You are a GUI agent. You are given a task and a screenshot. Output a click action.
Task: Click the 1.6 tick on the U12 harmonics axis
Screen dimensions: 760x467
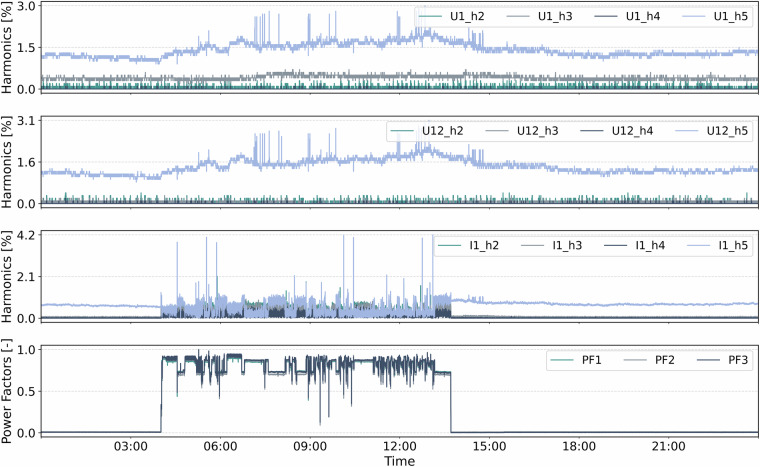point(27,162)
